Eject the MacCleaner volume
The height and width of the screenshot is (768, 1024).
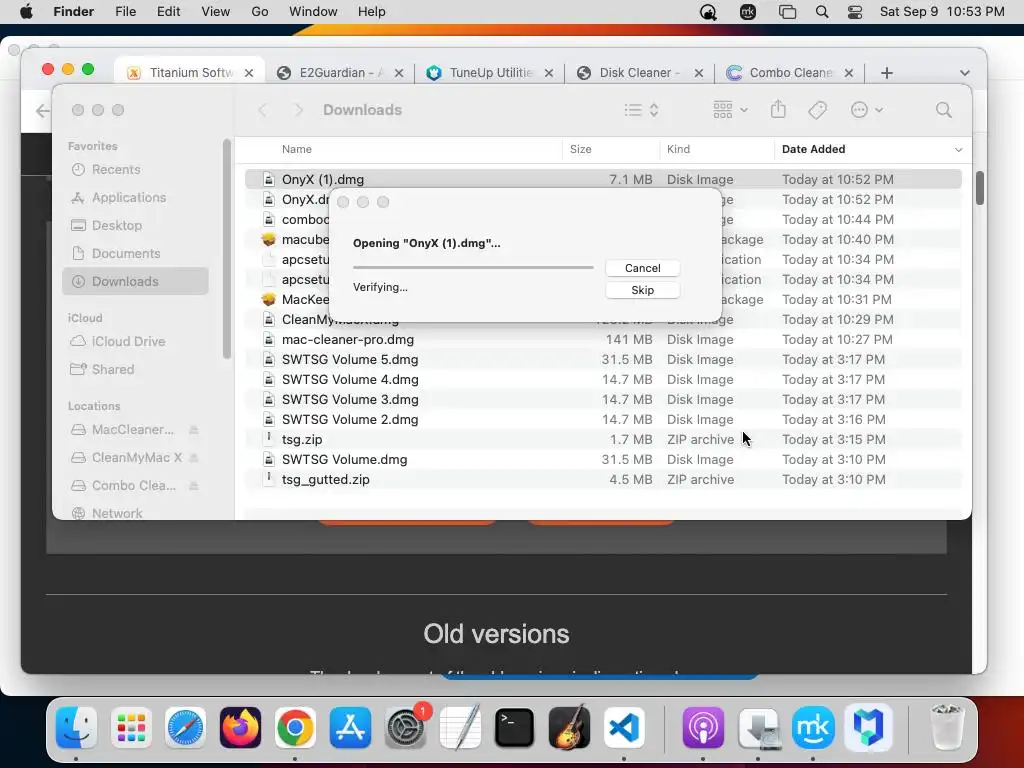[194, 430]
